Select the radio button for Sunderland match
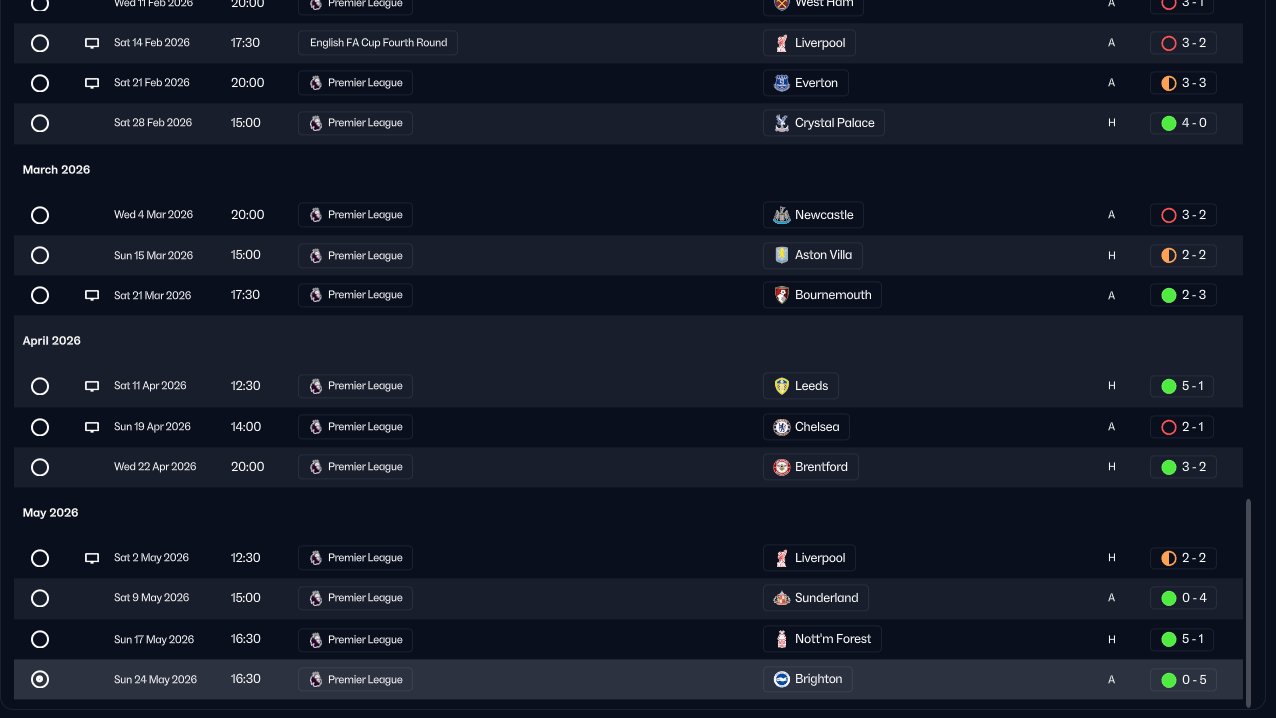 (40, 598)
